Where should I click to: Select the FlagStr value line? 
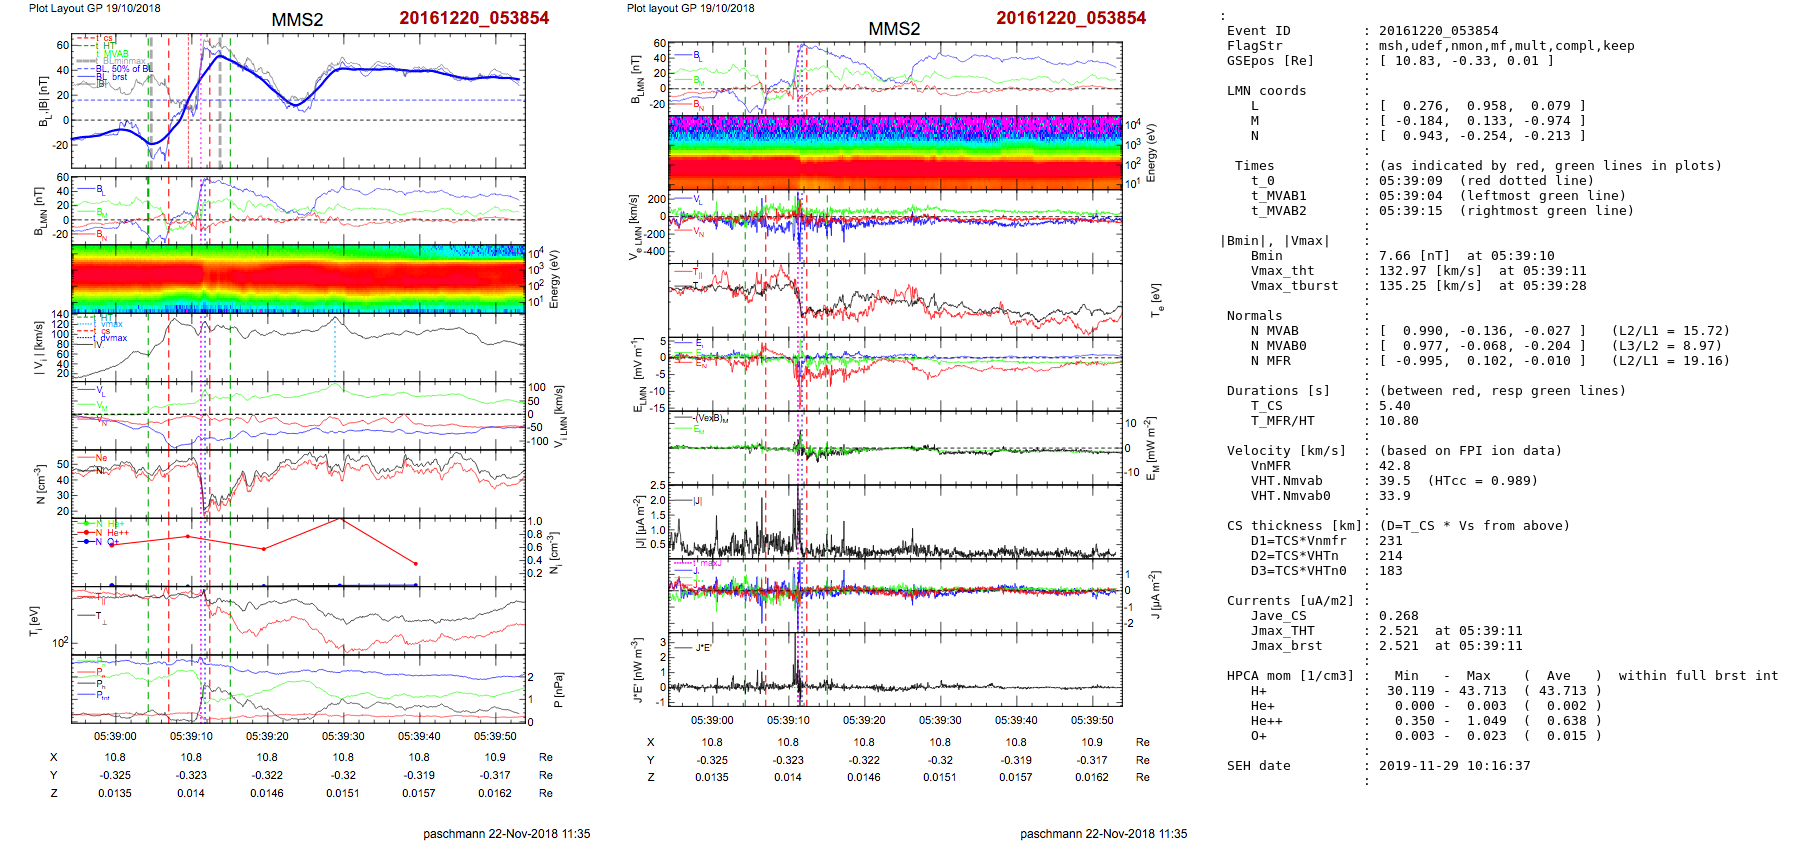(1506, 46)
